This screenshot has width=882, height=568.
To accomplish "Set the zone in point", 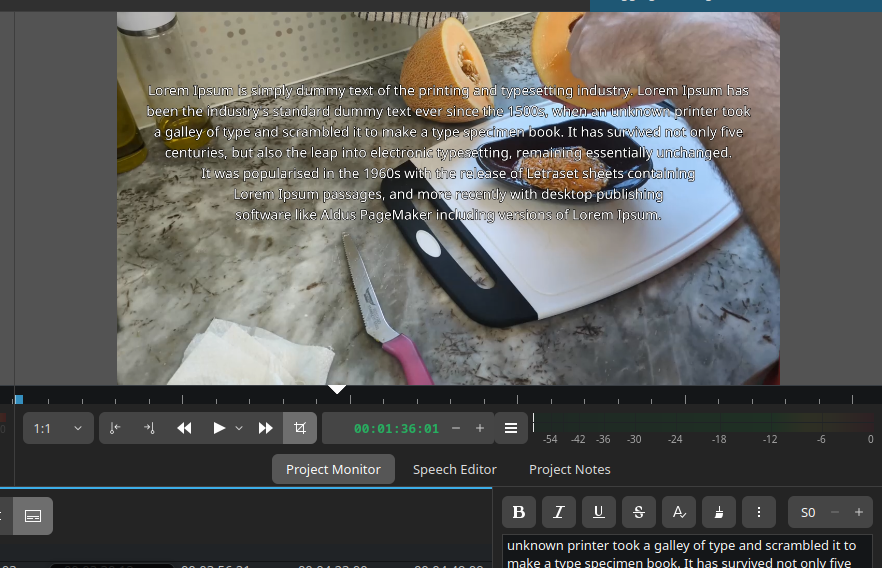I will point(115,428).
